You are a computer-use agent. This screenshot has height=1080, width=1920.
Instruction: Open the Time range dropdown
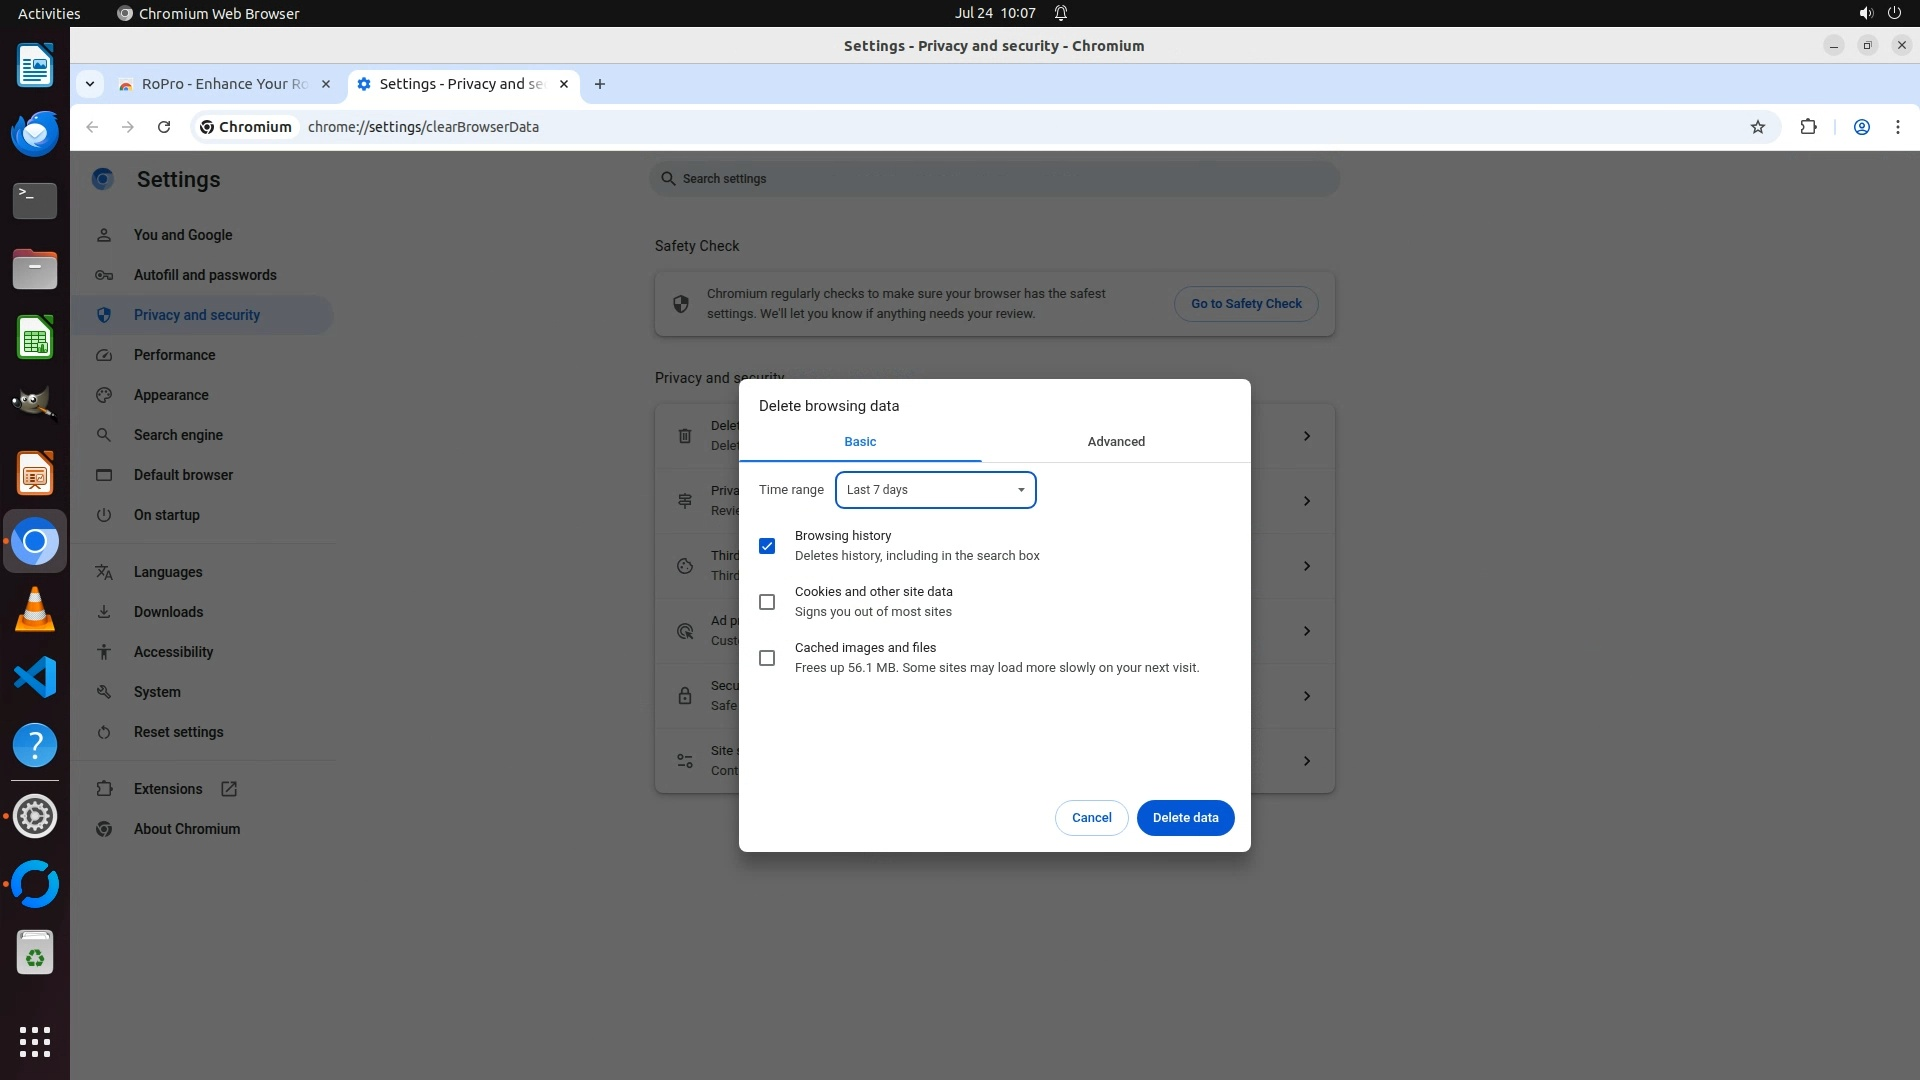[935, 490]
